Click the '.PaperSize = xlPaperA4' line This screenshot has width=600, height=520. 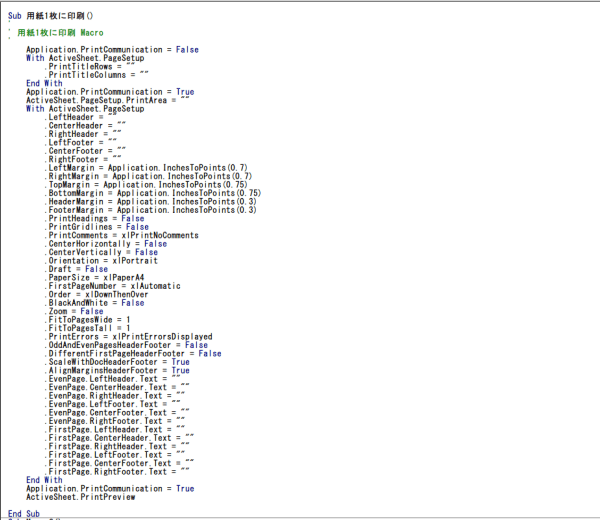click(x=95, y=277)
